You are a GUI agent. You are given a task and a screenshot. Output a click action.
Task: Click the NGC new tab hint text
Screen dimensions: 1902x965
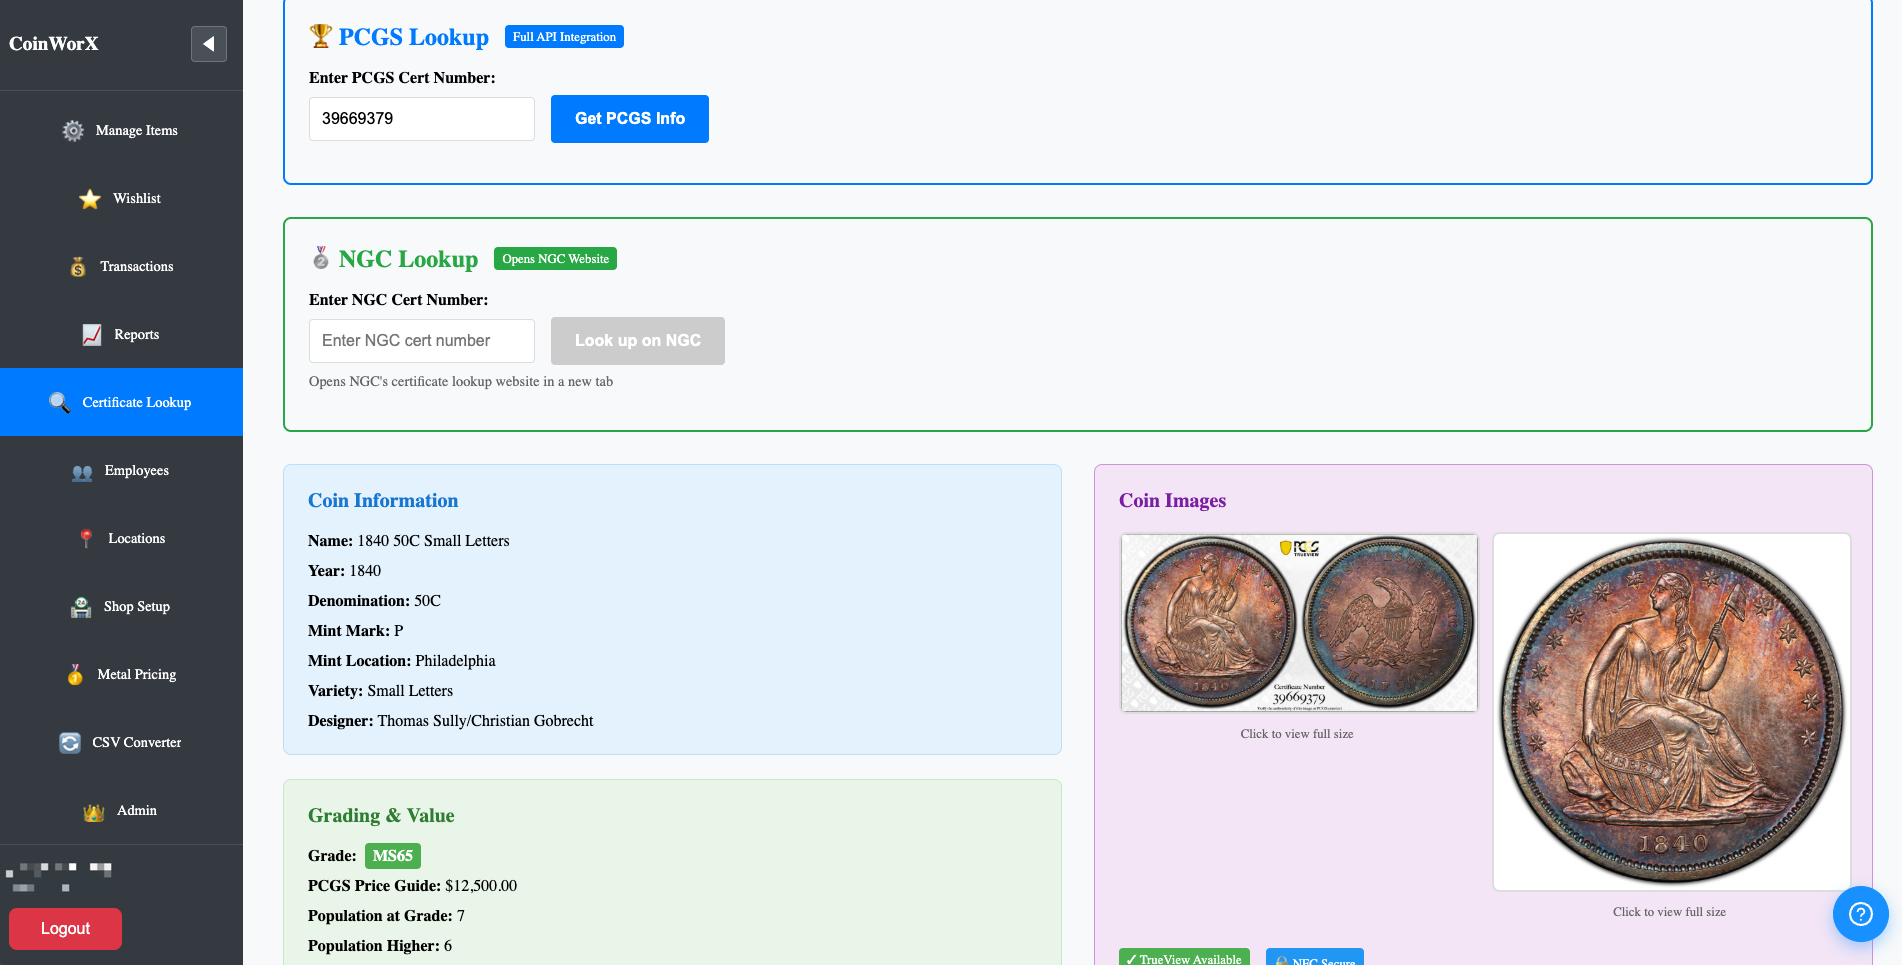tap(461, 382)
